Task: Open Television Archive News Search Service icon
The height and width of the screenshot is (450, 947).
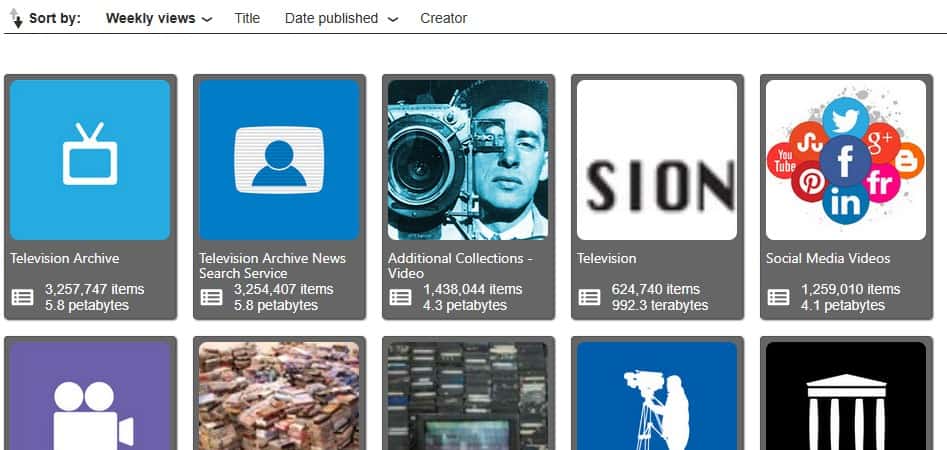Action: click(279, 160)
